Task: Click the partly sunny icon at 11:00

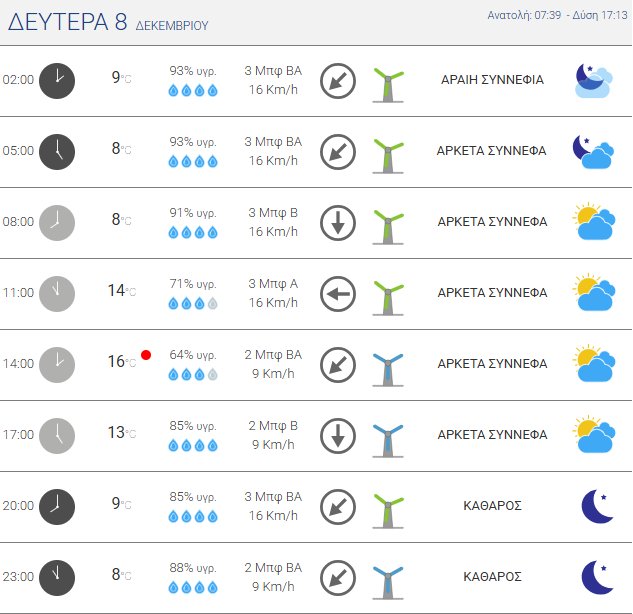Action: [595, 293]
